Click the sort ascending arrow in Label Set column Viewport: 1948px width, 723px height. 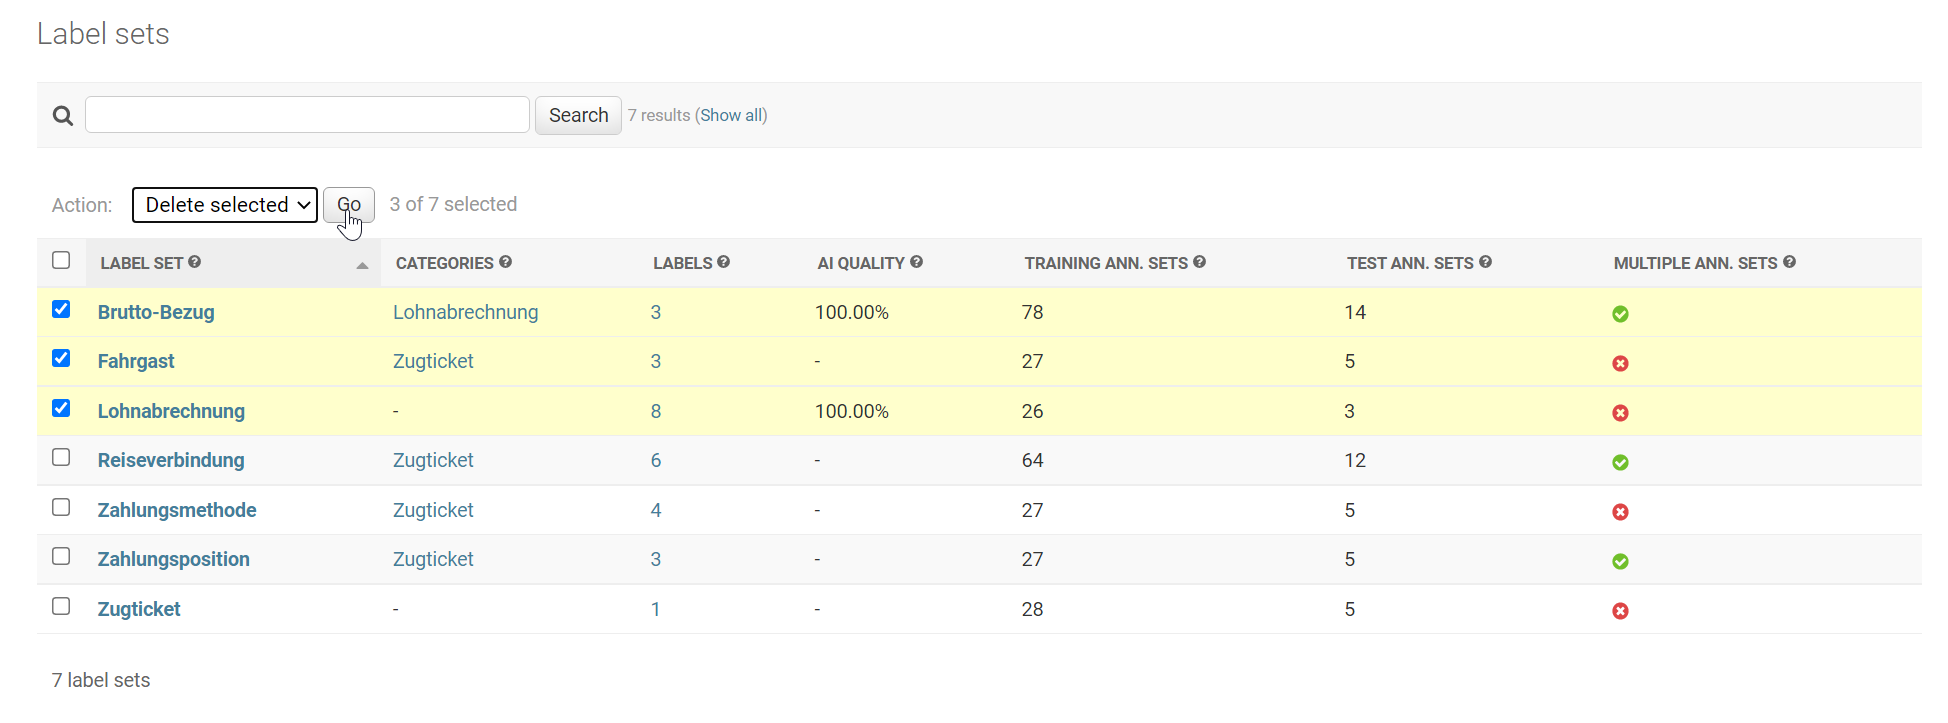(x=362, y=265)
